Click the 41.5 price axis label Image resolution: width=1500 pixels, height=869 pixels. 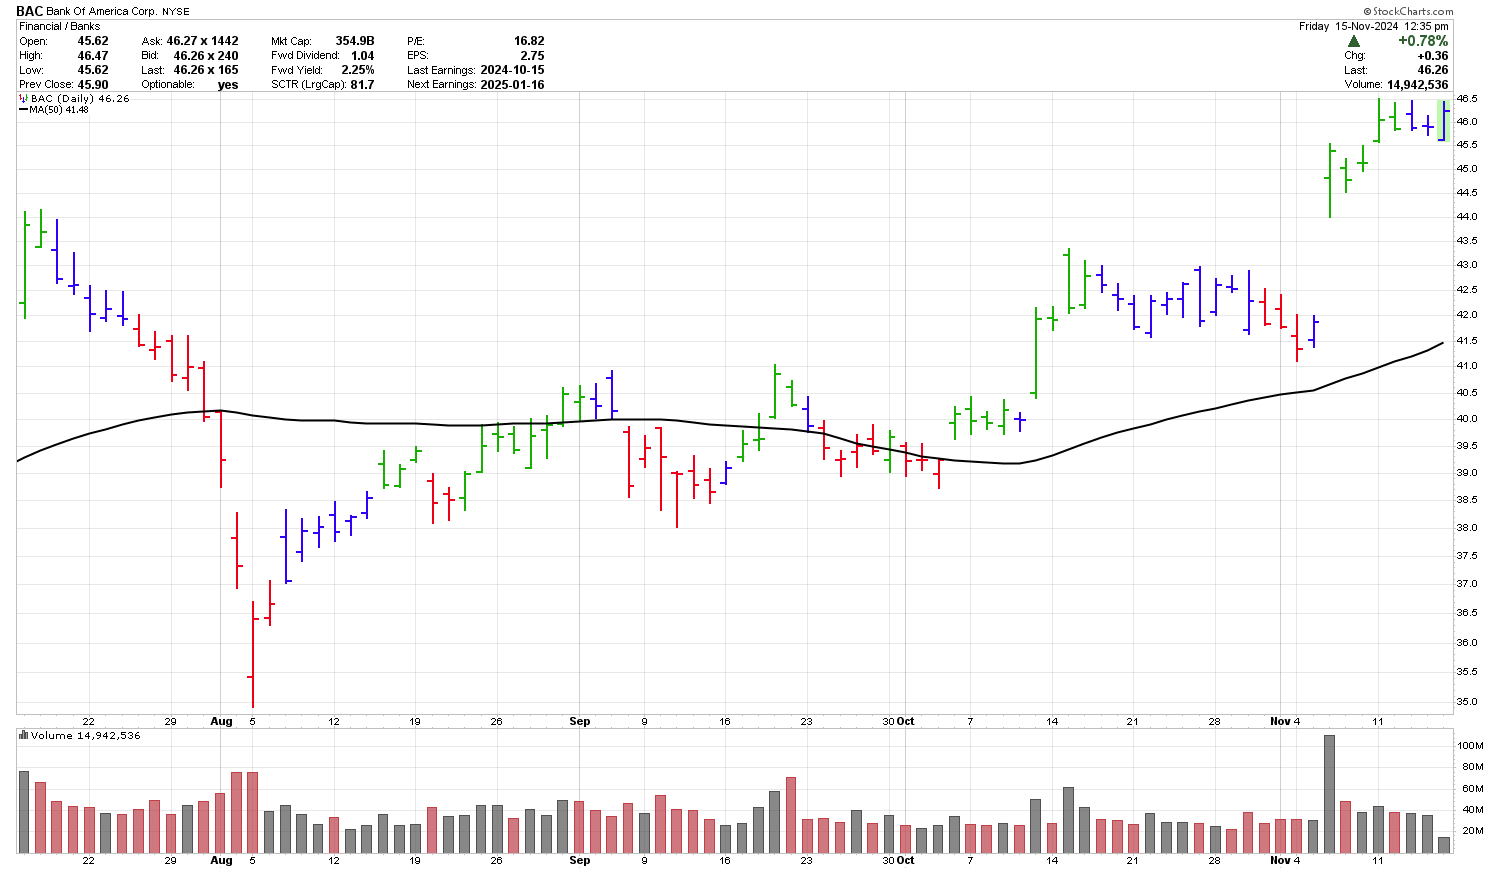1466,341
